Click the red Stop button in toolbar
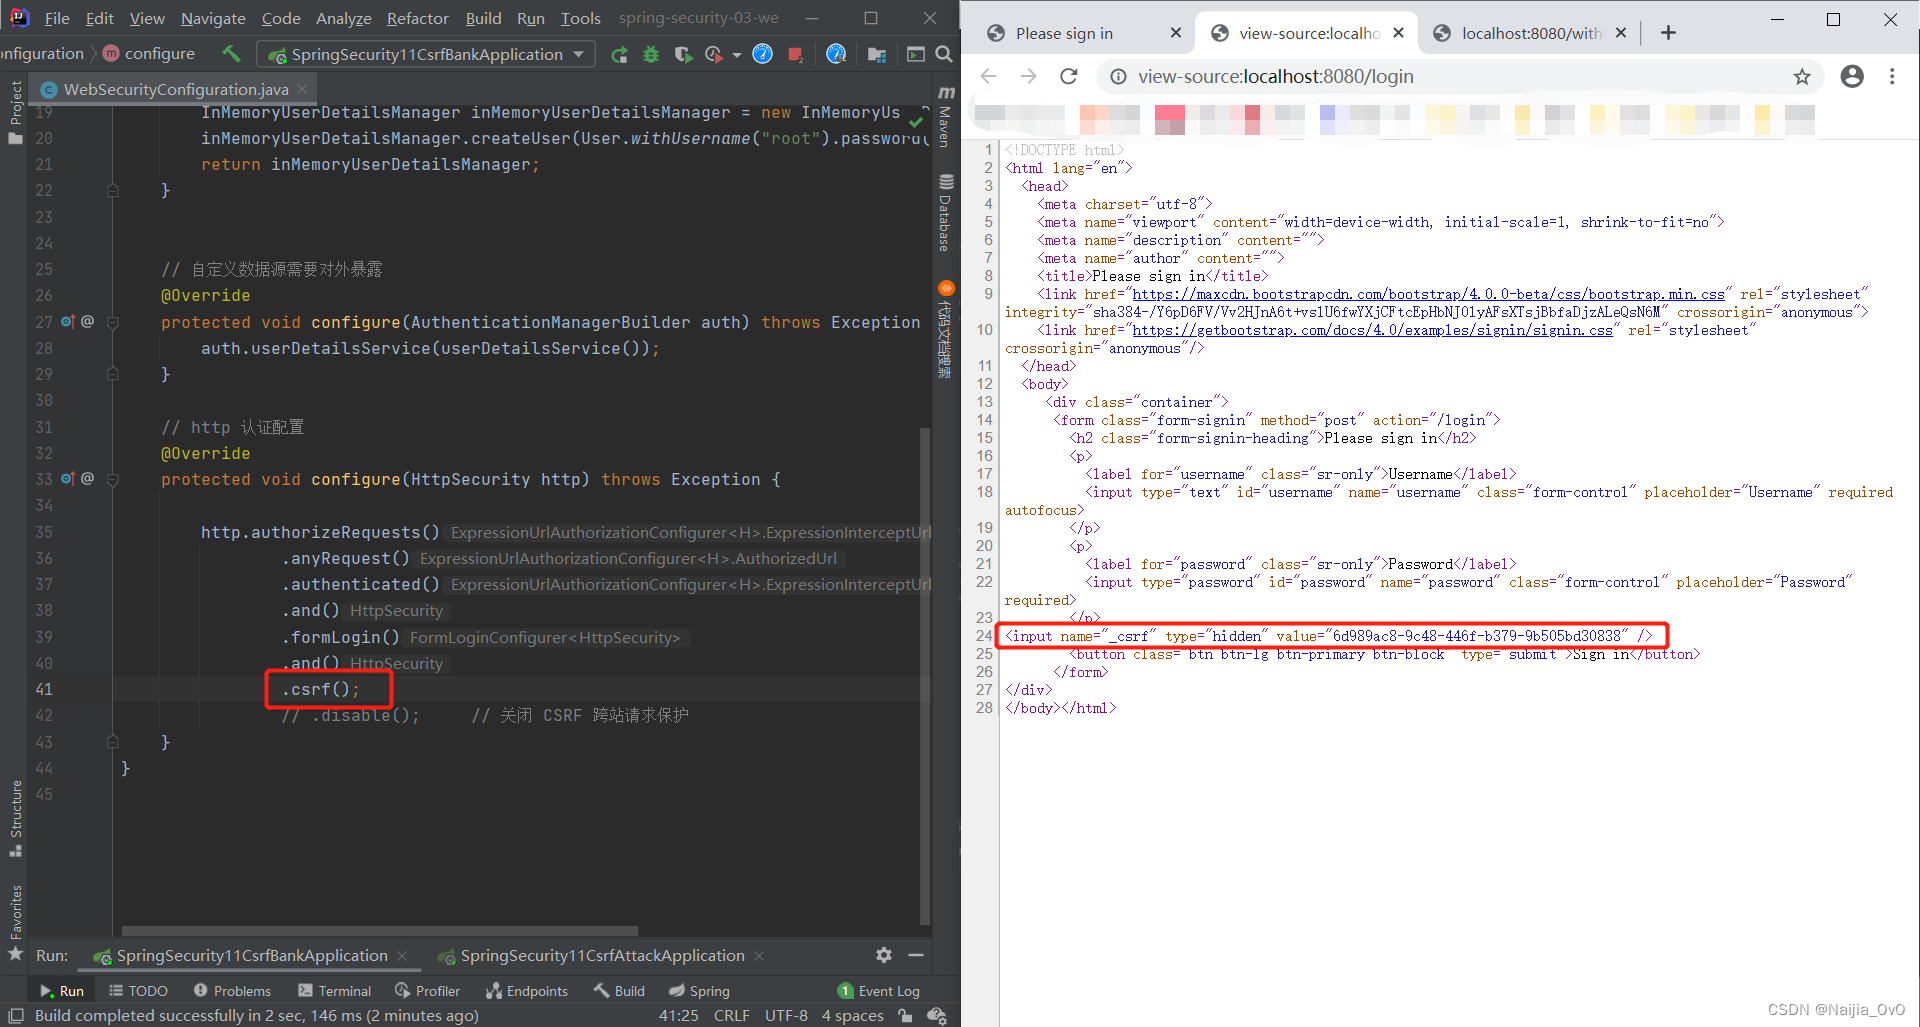This screenshot has height=1027, width=1920. tap(795, 54)
